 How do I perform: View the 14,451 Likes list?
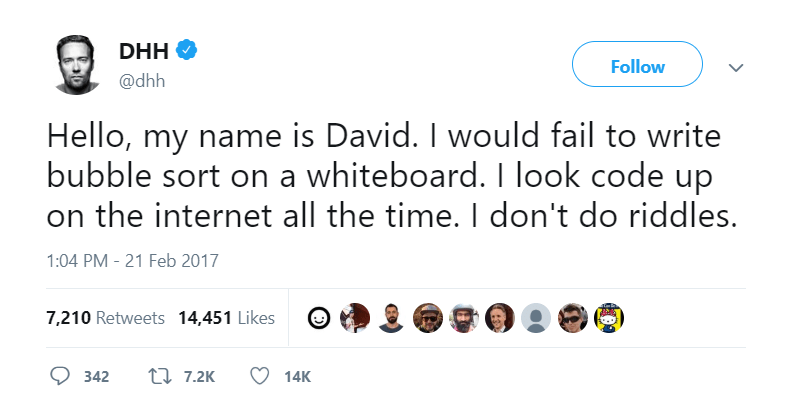click(226, 318)
